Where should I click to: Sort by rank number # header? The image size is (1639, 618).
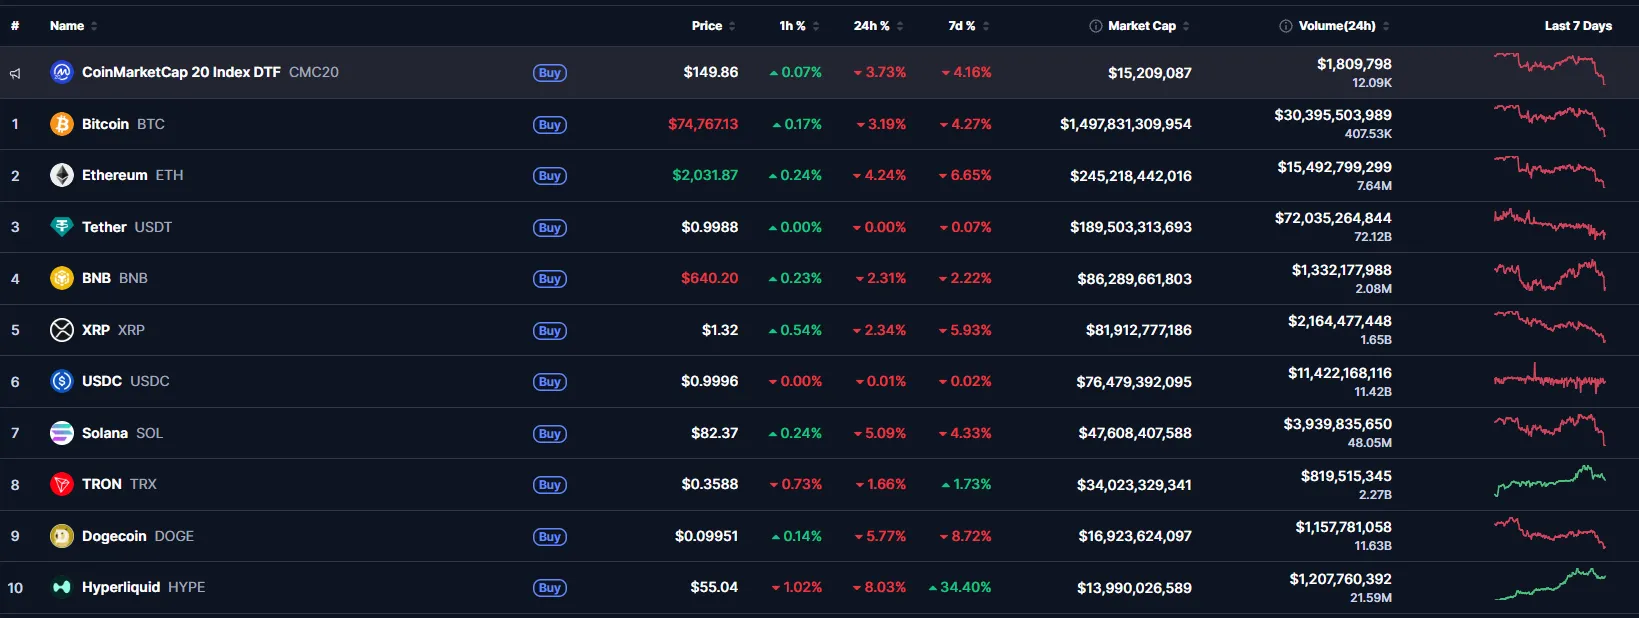(x=15, y=26)
